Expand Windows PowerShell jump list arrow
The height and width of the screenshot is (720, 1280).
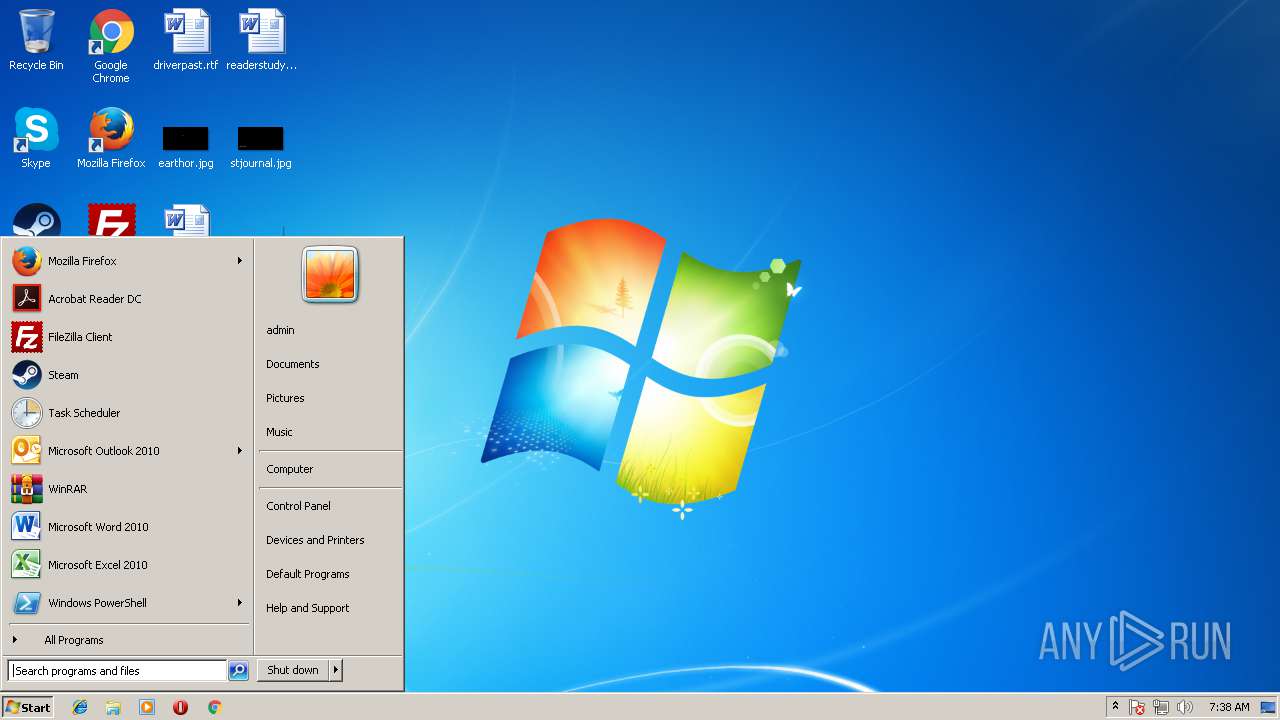pyautogui.click(x=239, y=603)
